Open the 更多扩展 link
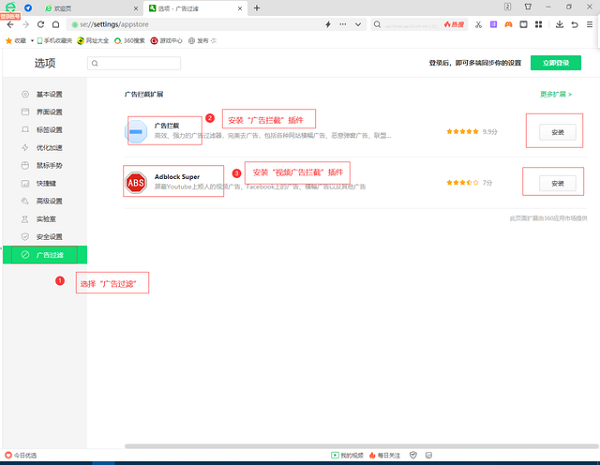Viewport: 600px width, 465px height. click(556, 94)
